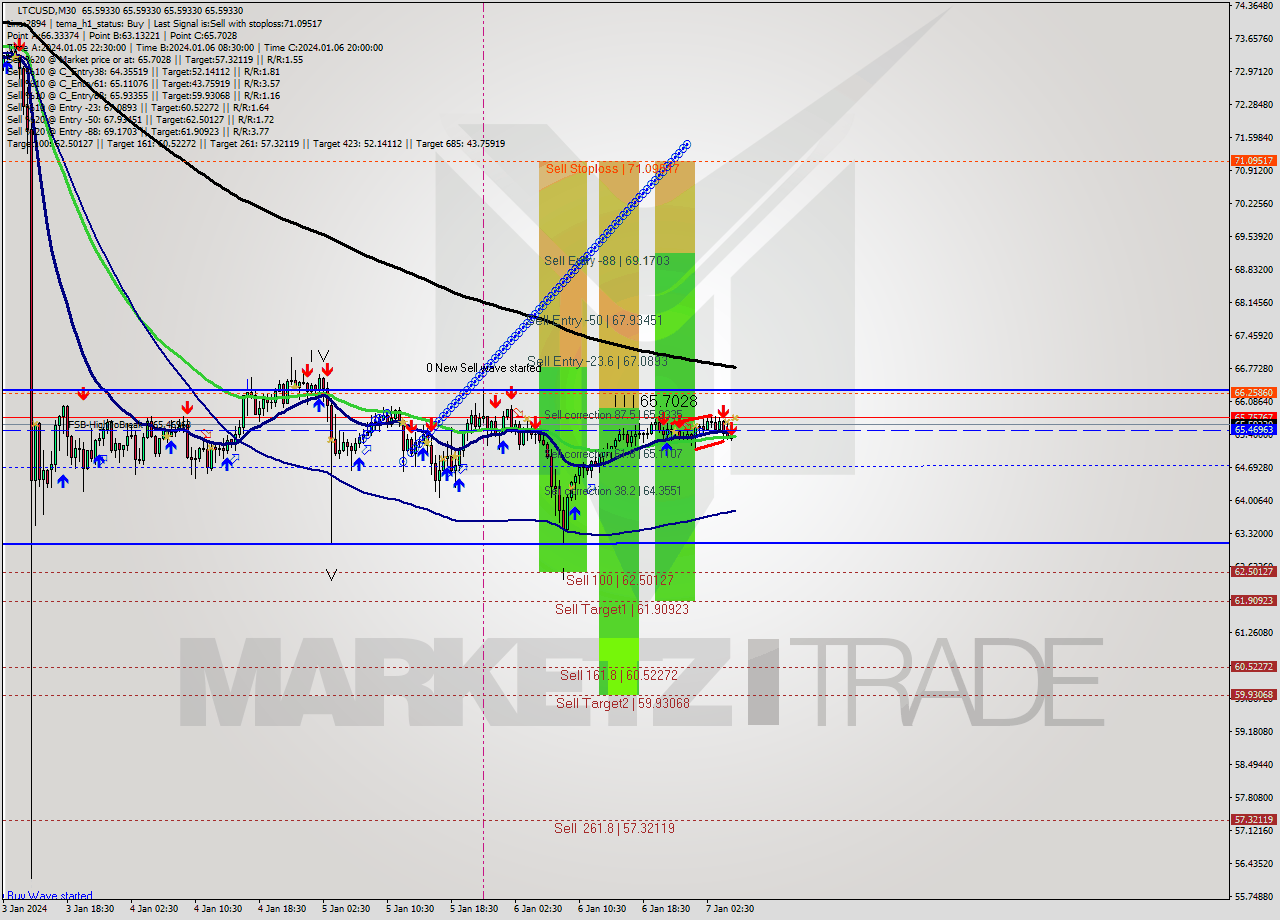Click the '3 Jan 2024' date on time axis
Image resolution: width=1280 pixels, height=920 pixels.
pos(24,909)
